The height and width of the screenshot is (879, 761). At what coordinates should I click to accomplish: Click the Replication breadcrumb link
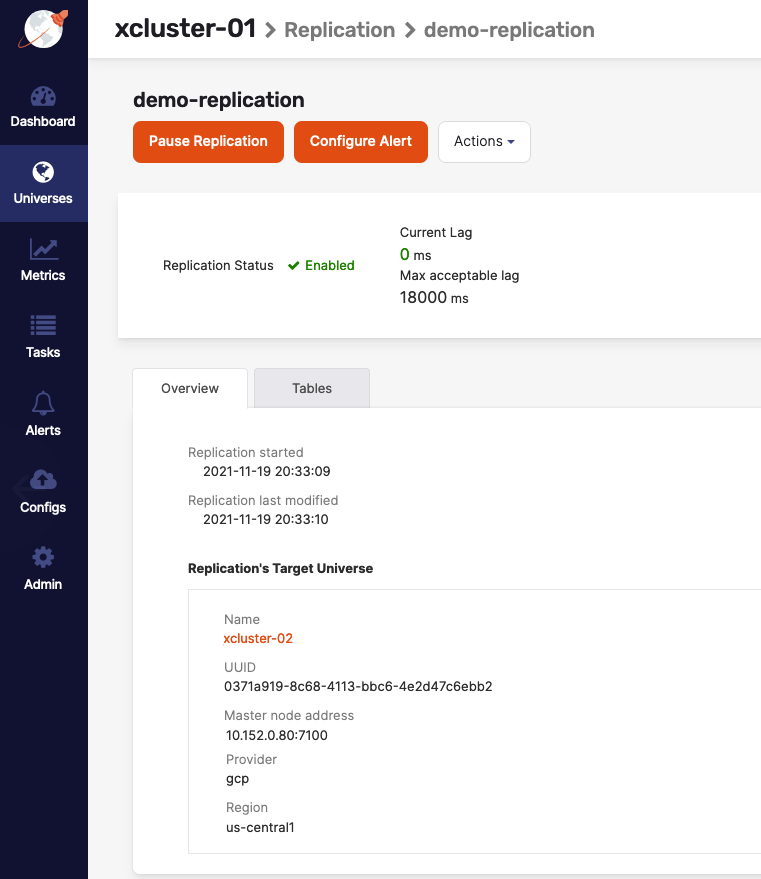339,30
